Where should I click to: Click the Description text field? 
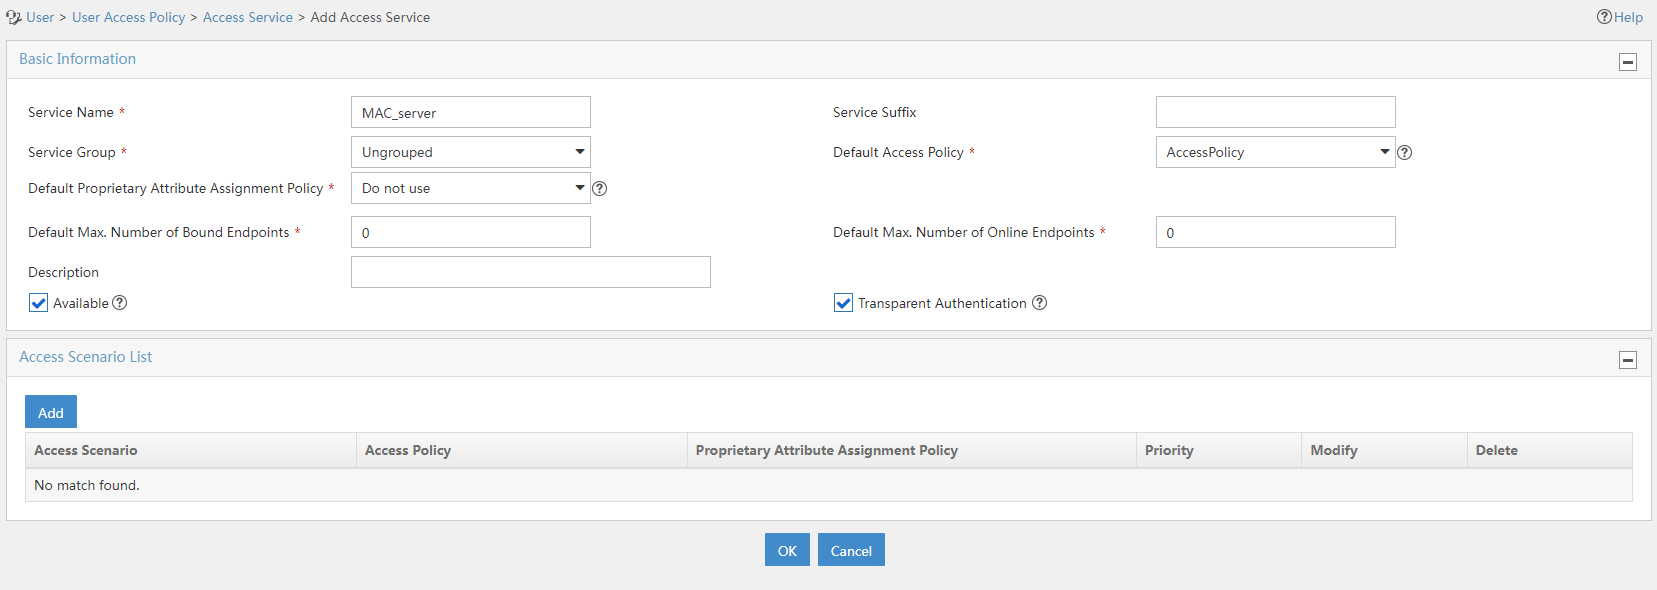(x=531, y=272)
